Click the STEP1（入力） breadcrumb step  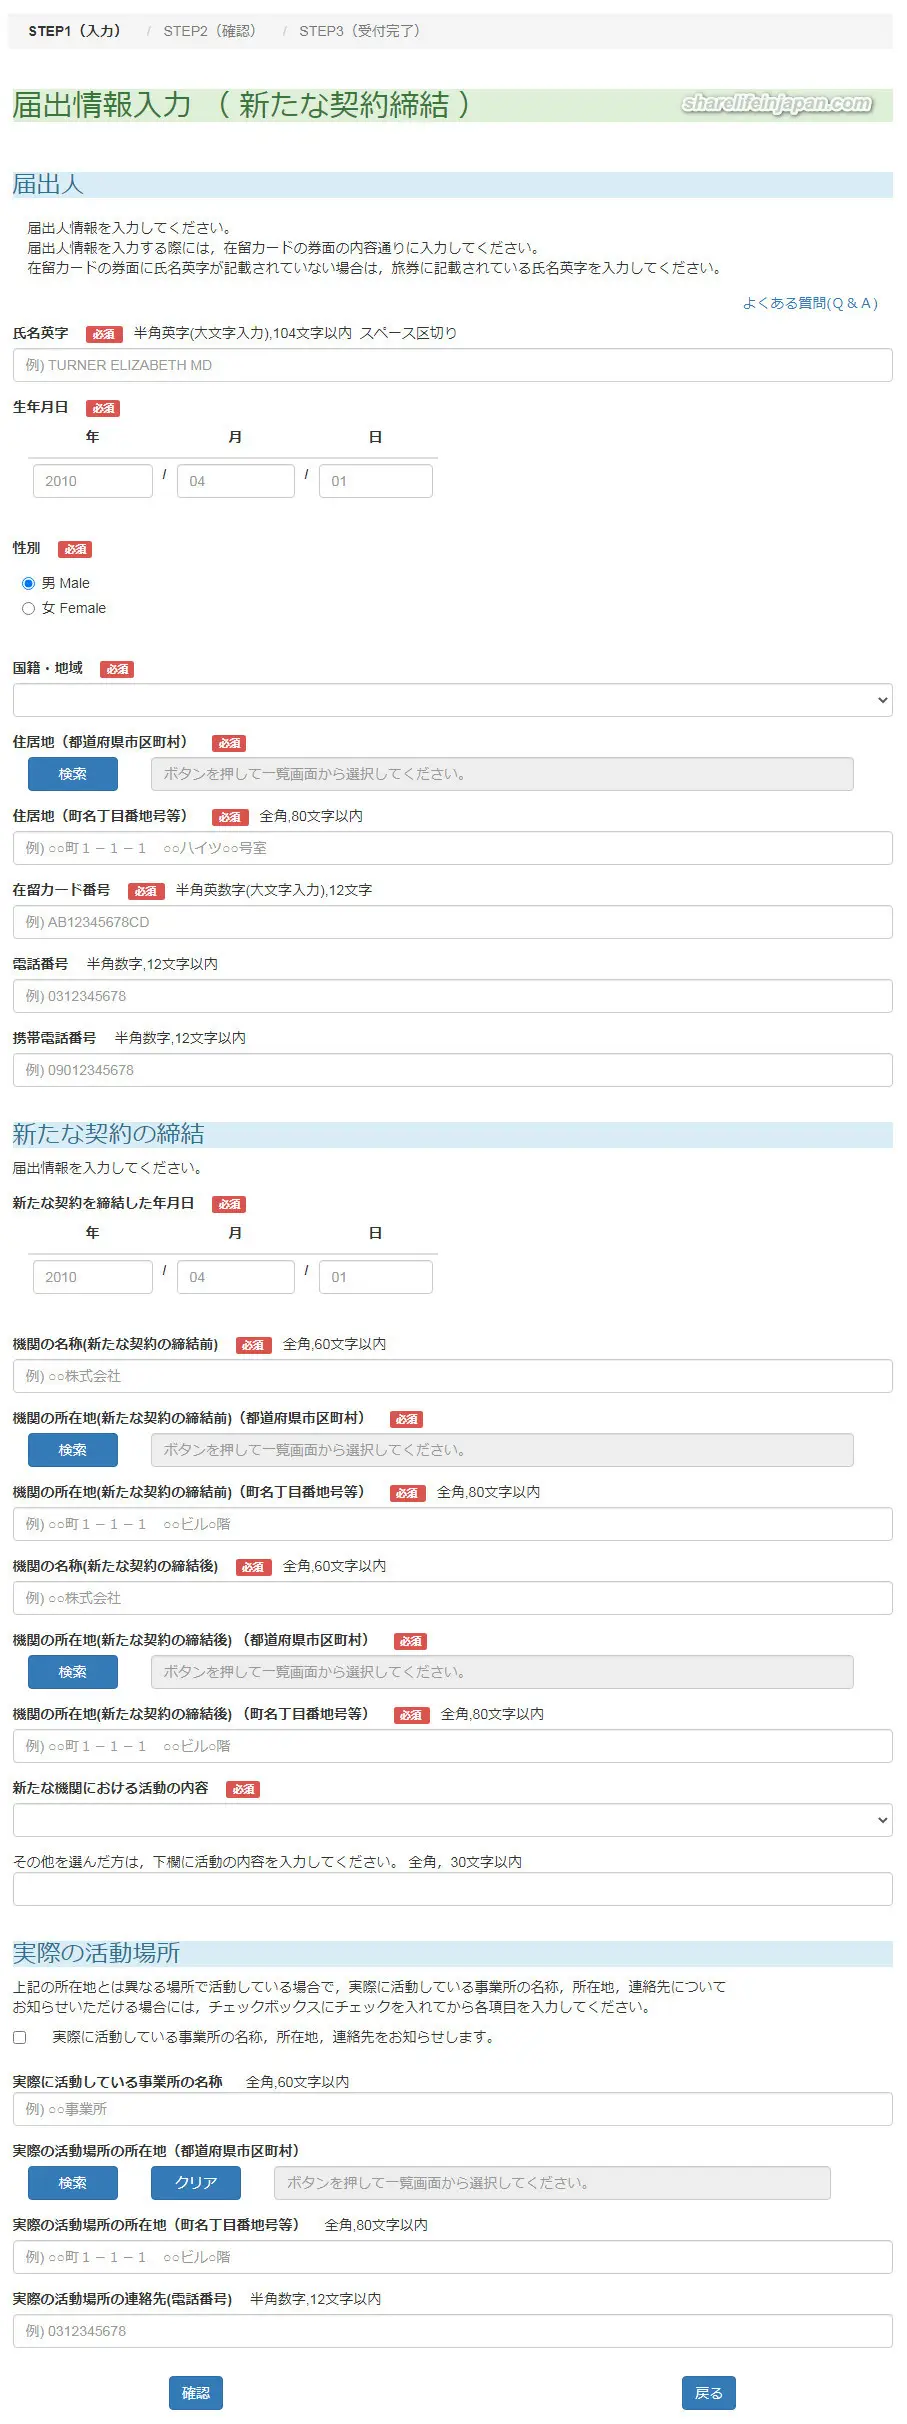click(74, 31)
